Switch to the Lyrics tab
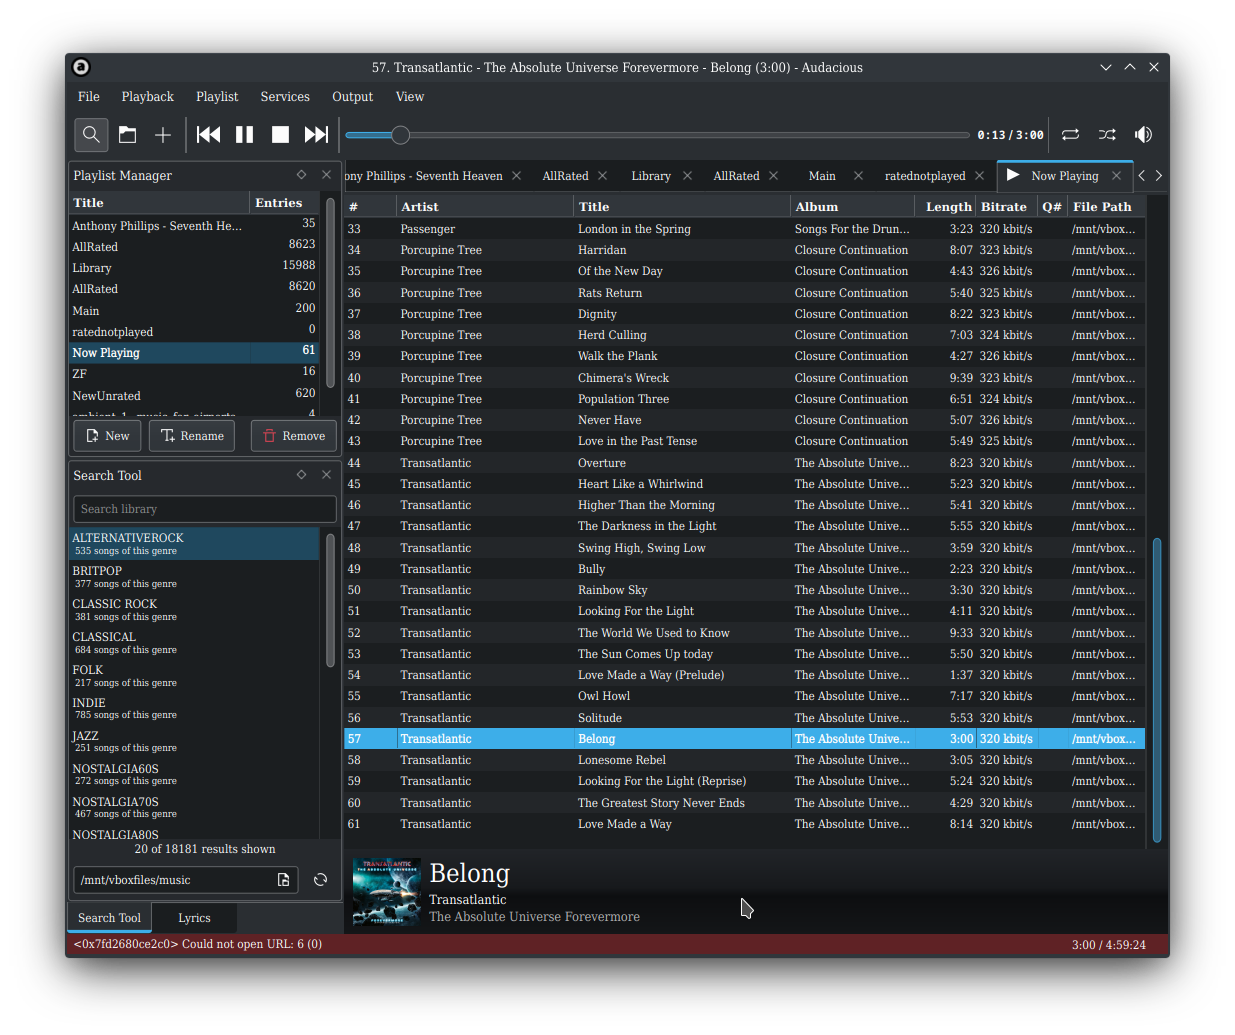This screenshot has width=1235, height=1035. pos(194,918)
